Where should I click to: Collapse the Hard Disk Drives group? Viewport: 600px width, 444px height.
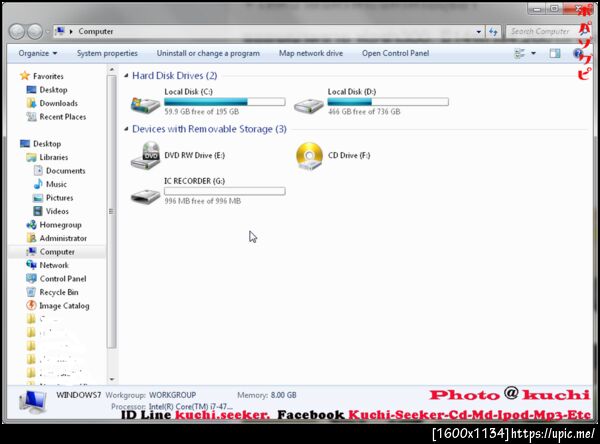126,76
